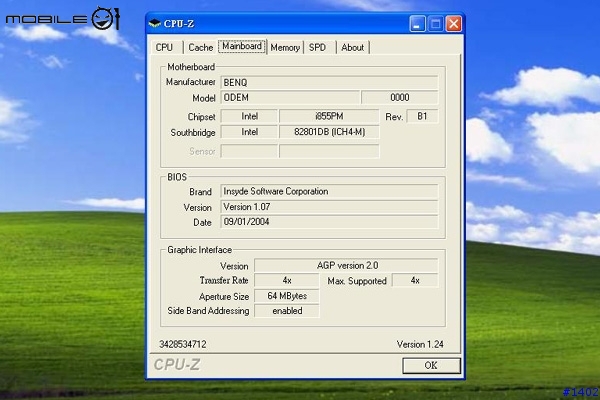600x400 pixels.
Task: Click the Version 1.24 text
Action: (x=420, y=344)
